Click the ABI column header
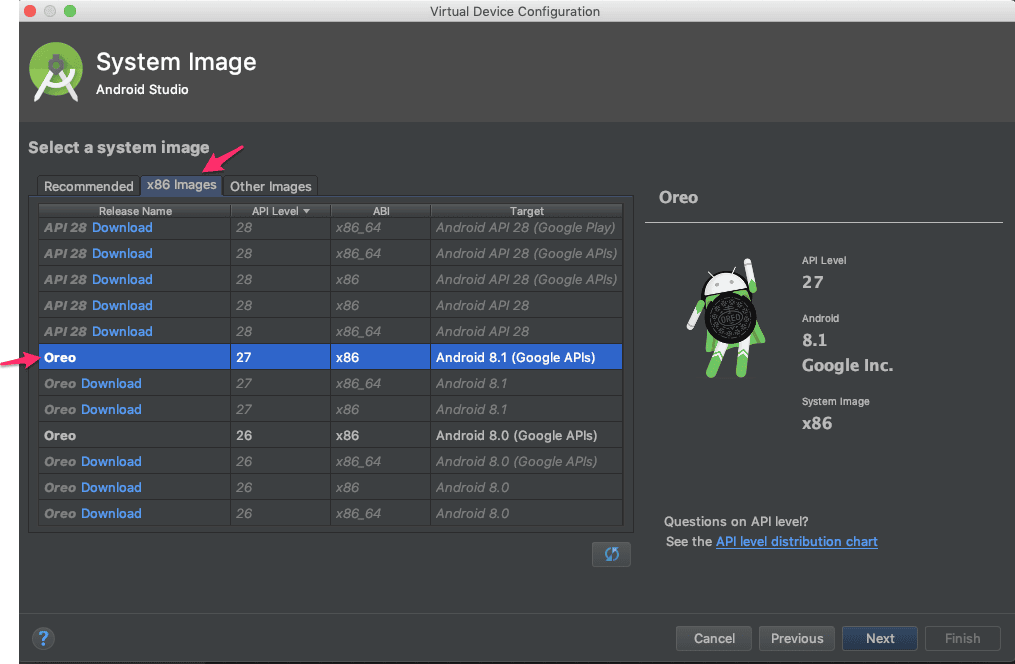 (381, 211)
